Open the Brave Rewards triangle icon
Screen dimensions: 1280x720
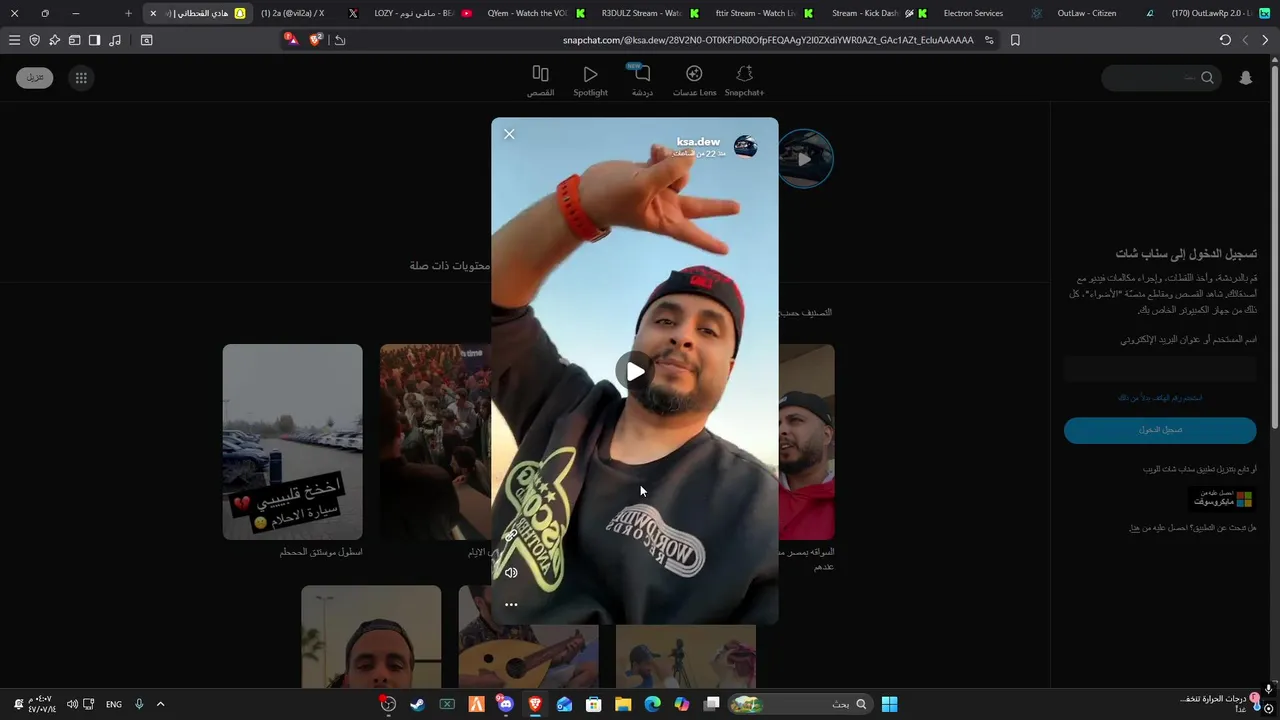(x=291, y=39)
